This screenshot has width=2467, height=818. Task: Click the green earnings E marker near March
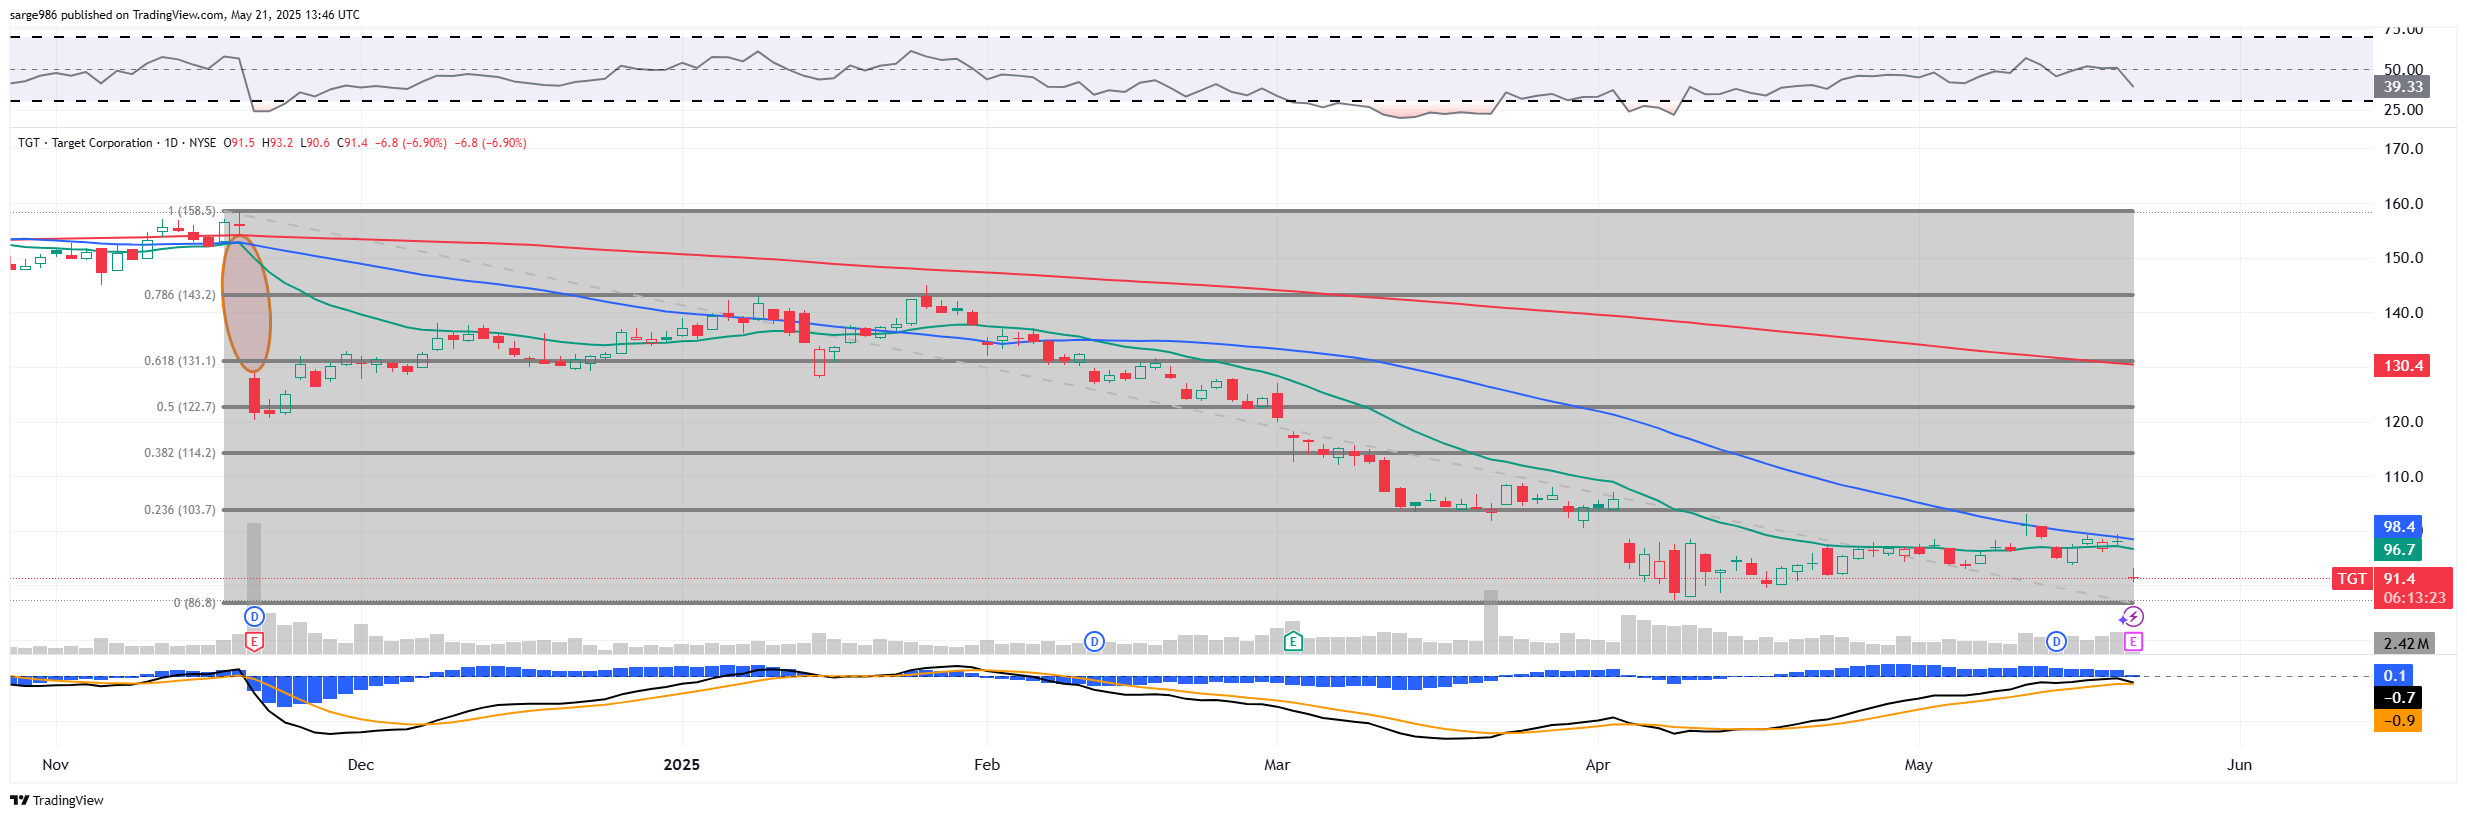pyautogui.click(x=1293, y=641)
